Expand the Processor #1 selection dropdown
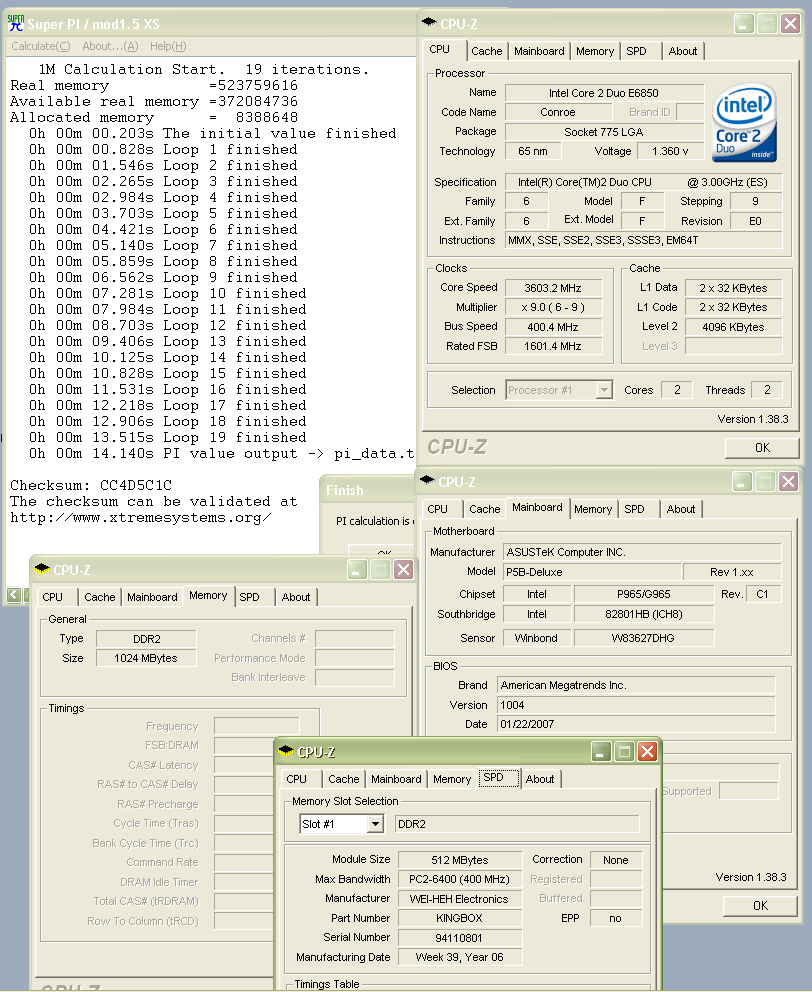Screen dimensions: 812x992 pyautogui.click(x=604, y=390)
